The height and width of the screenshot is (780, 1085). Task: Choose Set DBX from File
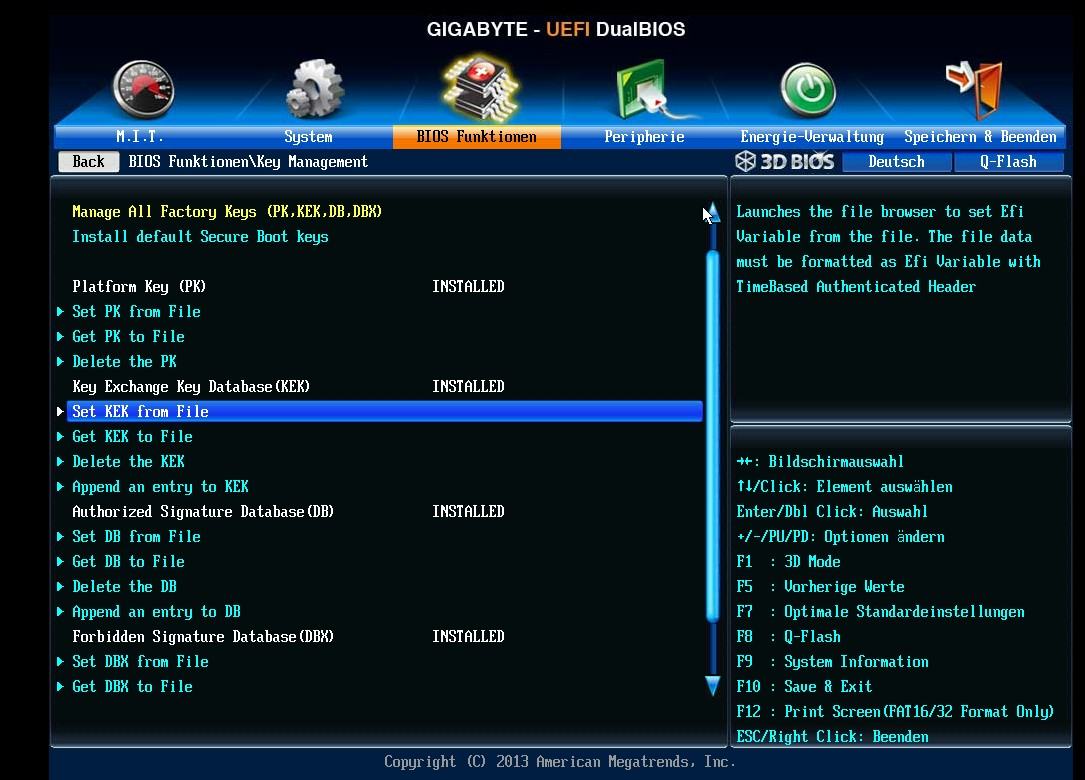(140, 662)
